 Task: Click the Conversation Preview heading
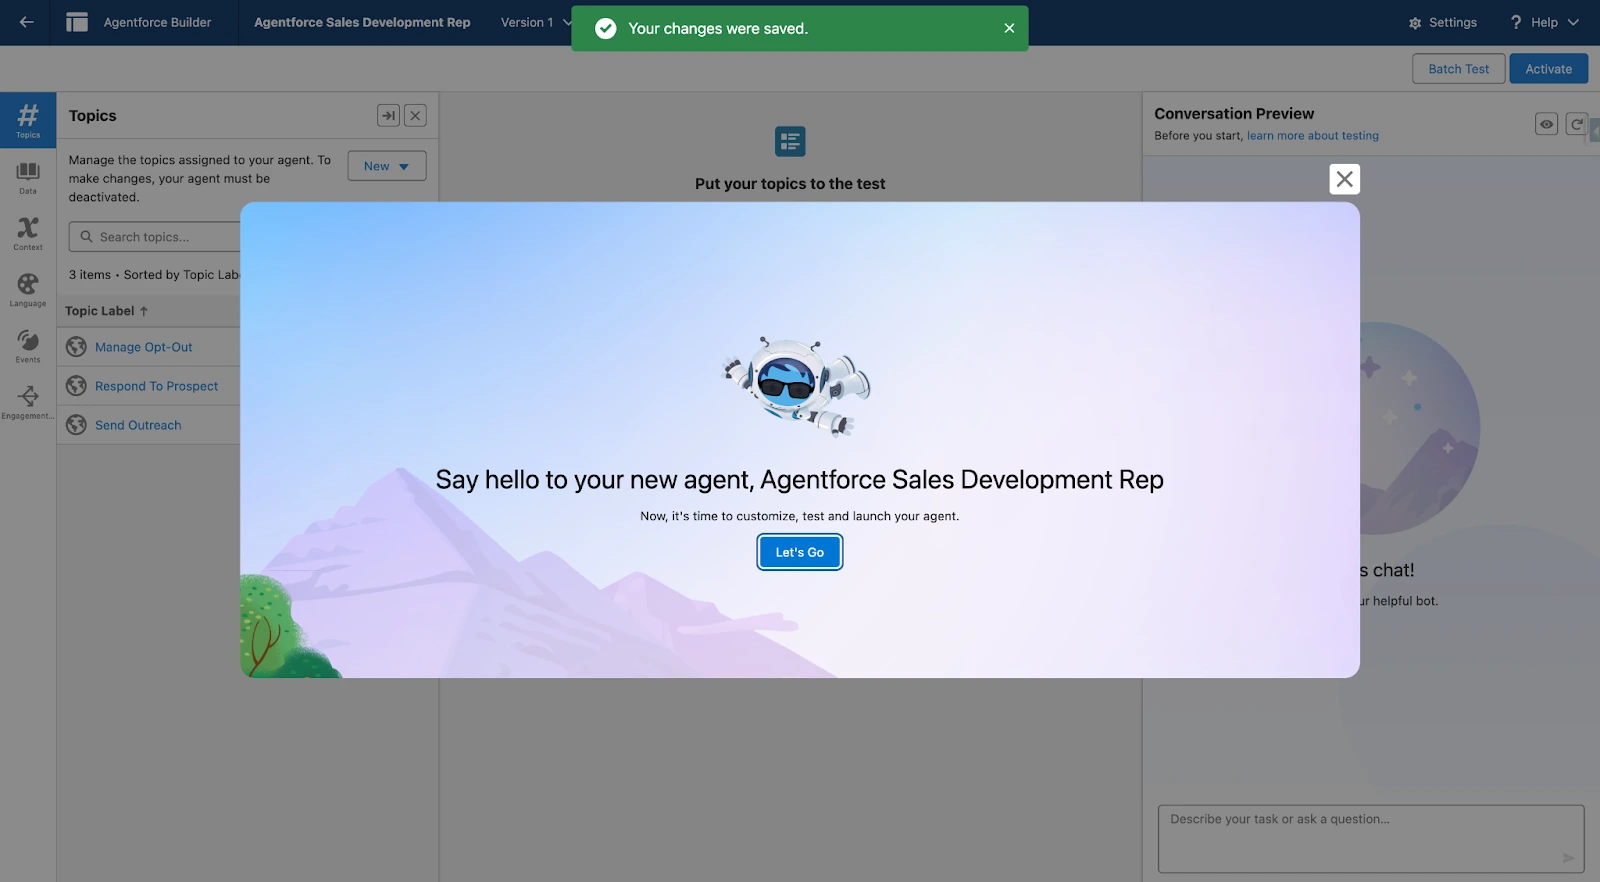click(1234, 114)
